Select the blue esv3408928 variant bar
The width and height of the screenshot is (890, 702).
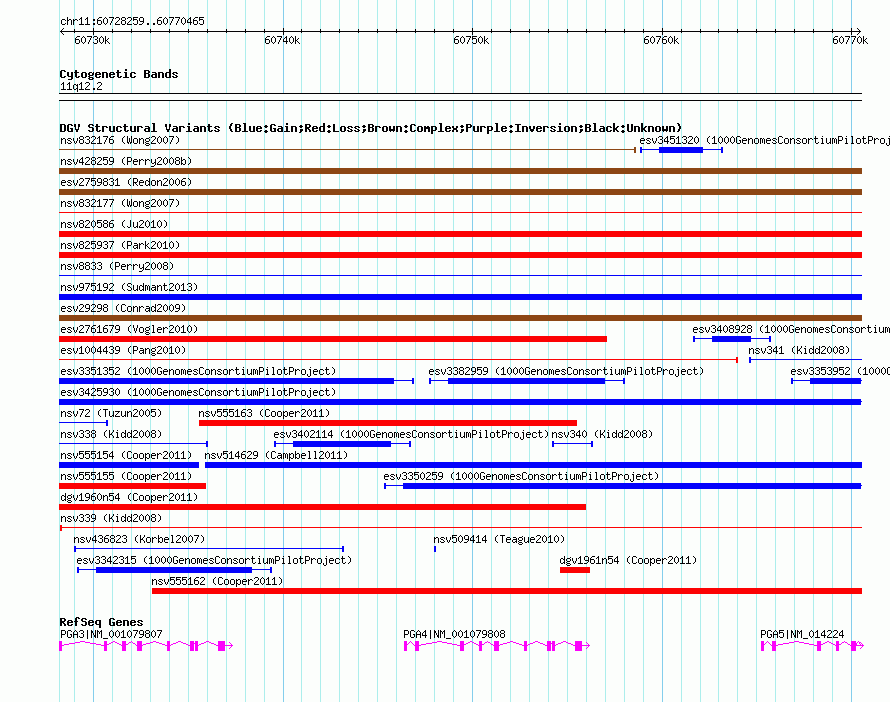tap(732, 339)
